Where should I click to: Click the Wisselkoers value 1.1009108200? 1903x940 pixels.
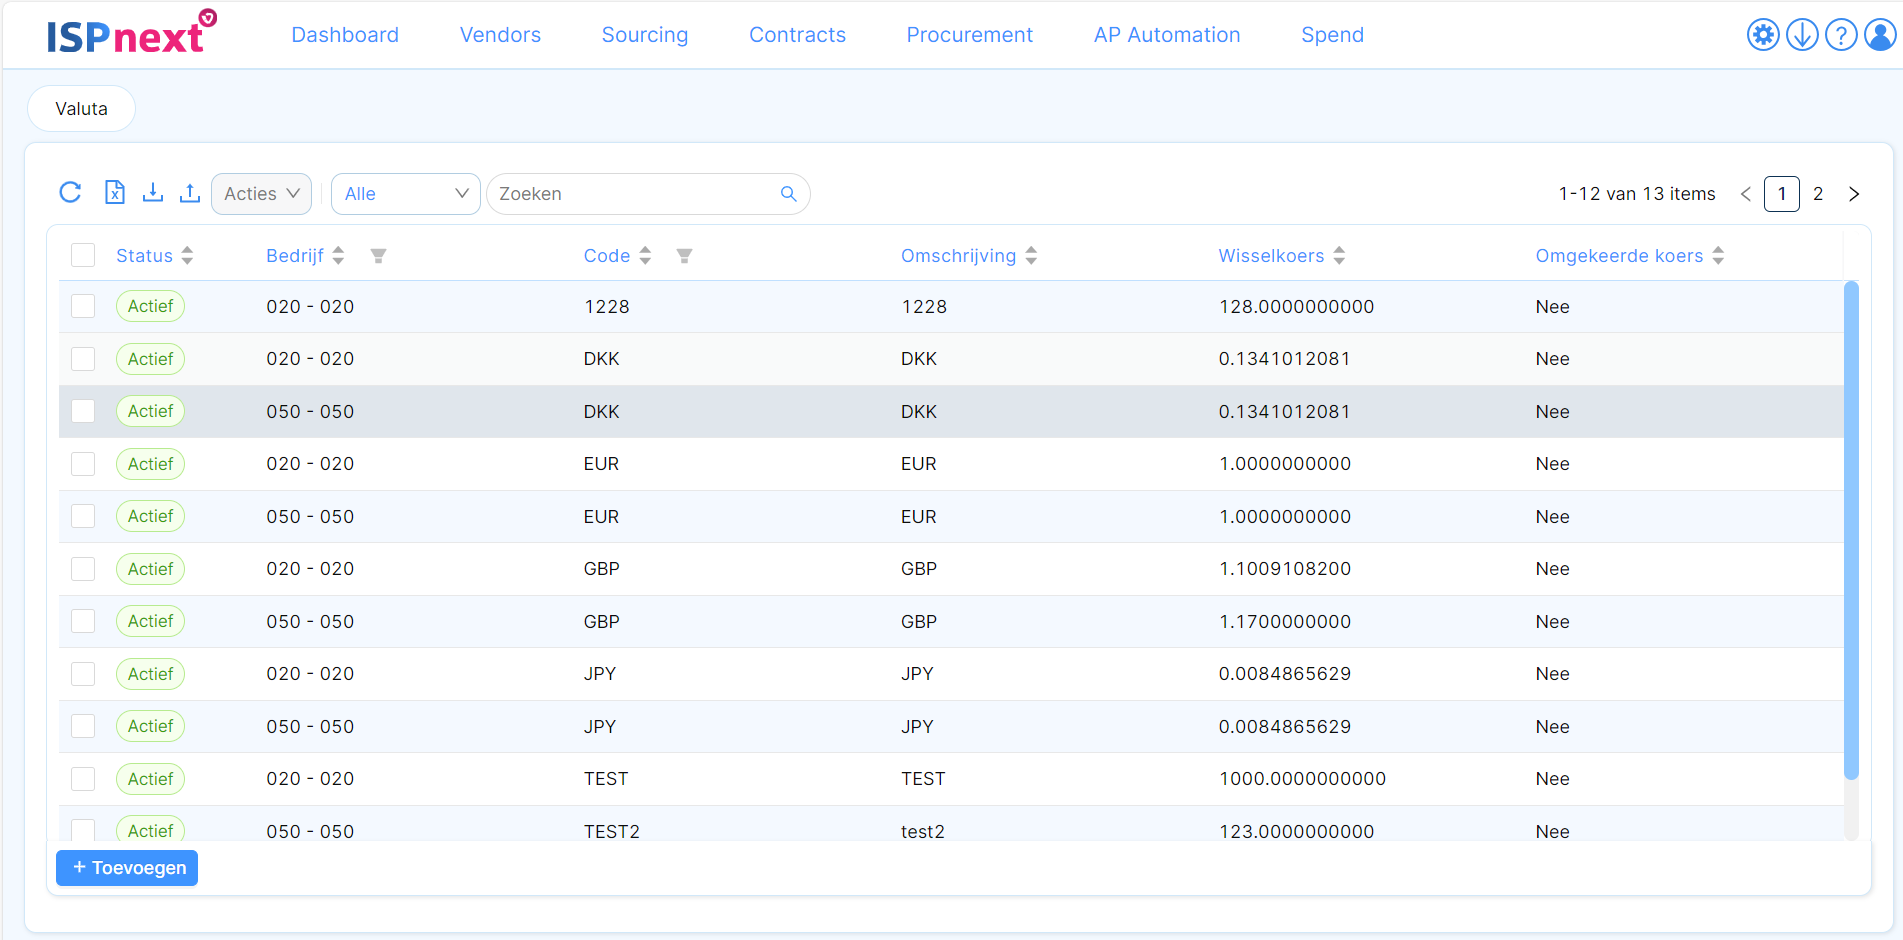pos(1285,569)
